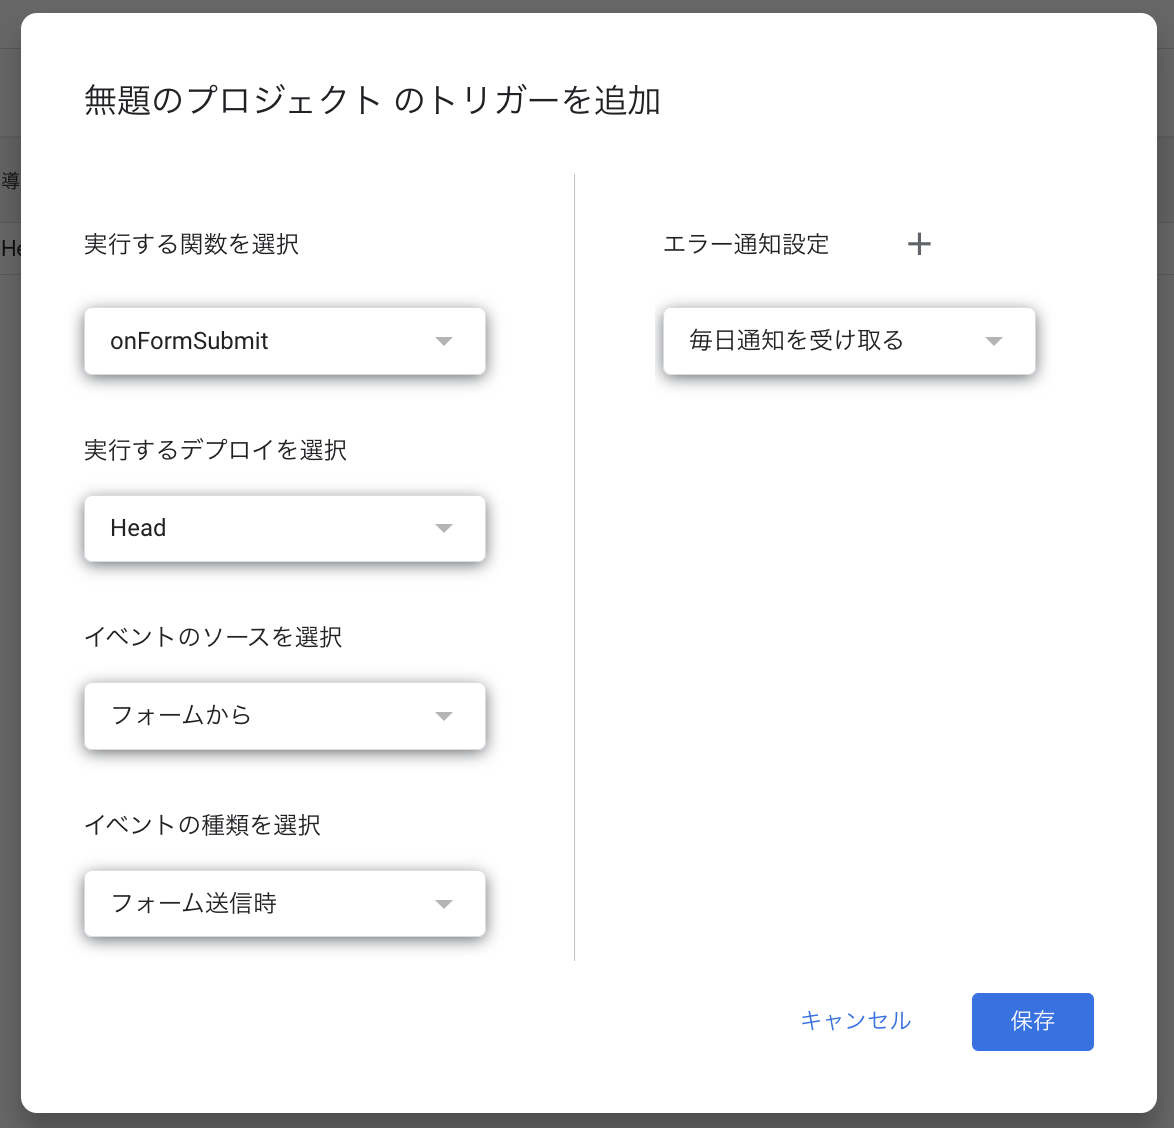Screen dimensions: 1174x1128
Task: Click the dropdown arrow beside onFormSubmit
Action: [443, 341]
